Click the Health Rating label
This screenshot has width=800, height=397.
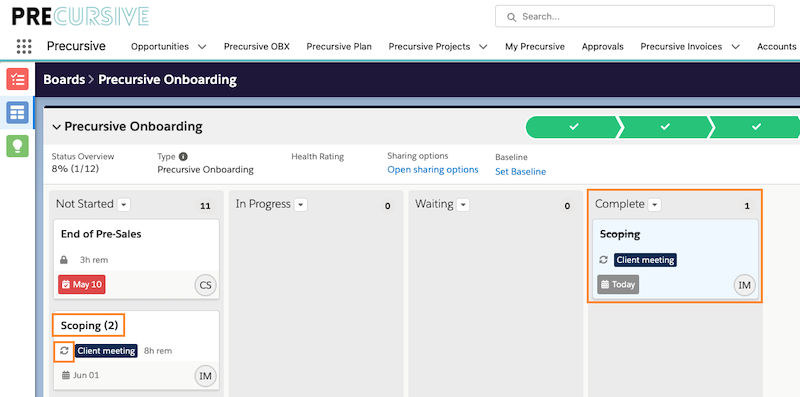317,157
